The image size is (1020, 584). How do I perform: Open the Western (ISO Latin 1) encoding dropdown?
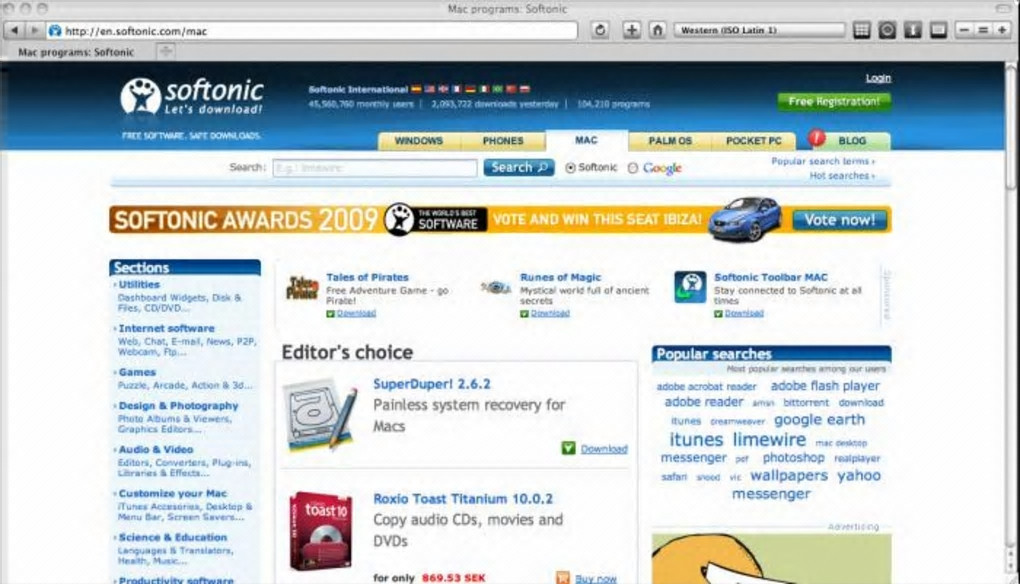[x=759, y=30]
